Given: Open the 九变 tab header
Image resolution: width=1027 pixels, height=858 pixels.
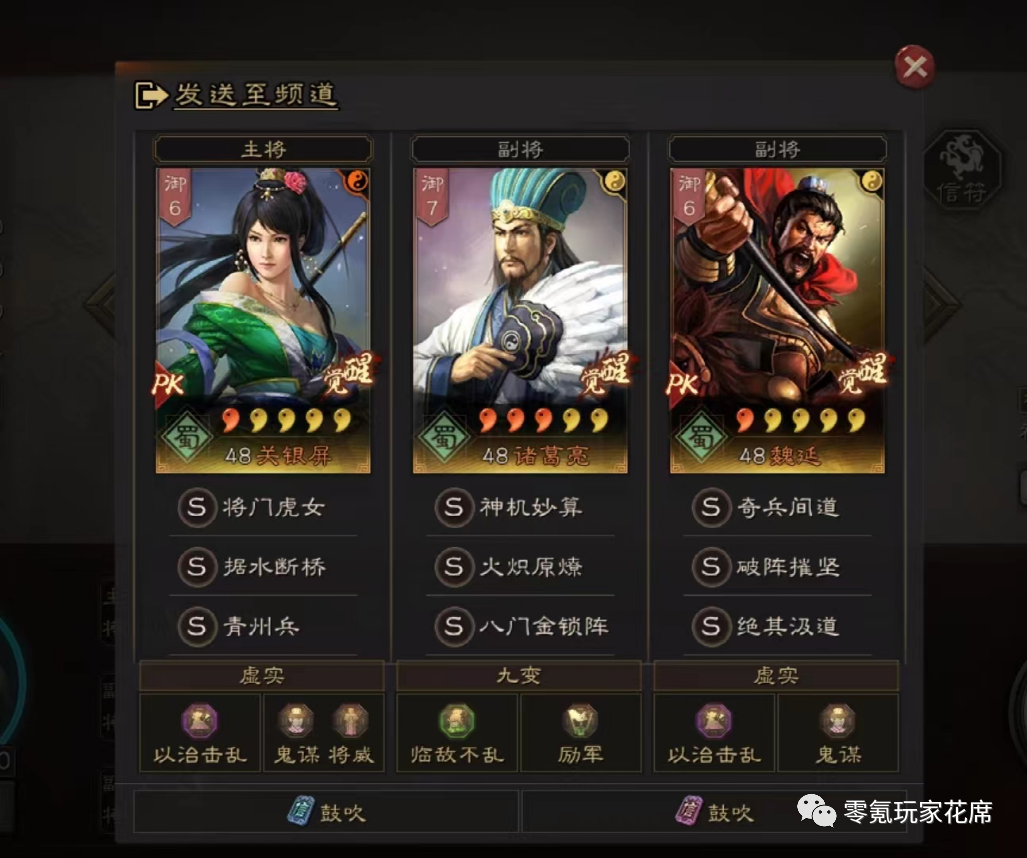Looking at the screenshot, I should click(519, 675).
